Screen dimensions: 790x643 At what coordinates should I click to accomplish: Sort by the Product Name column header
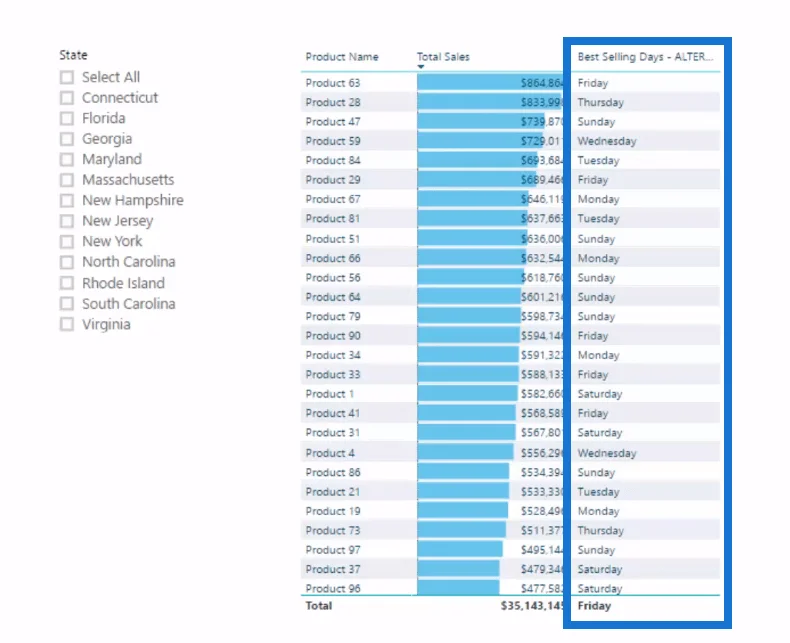[342, 57]
